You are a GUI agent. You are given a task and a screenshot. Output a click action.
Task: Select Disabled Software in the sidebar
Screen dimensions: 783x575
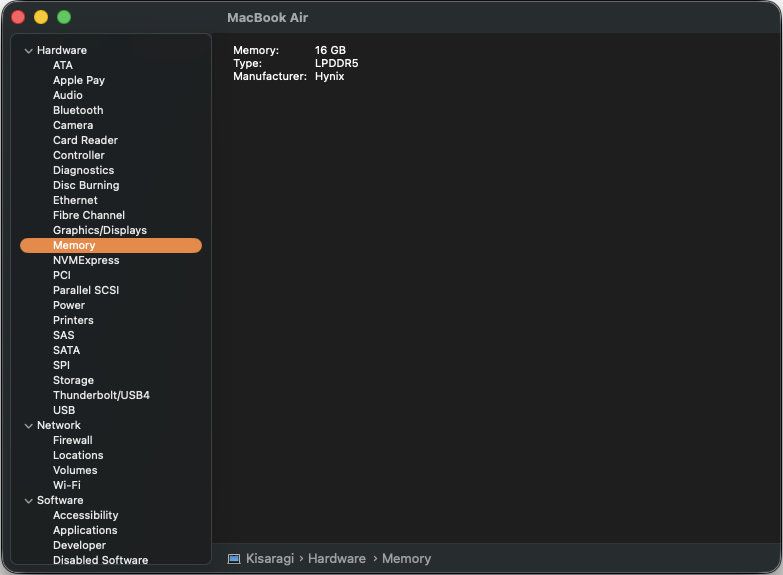pyautogui.click(x=100, y=560)
